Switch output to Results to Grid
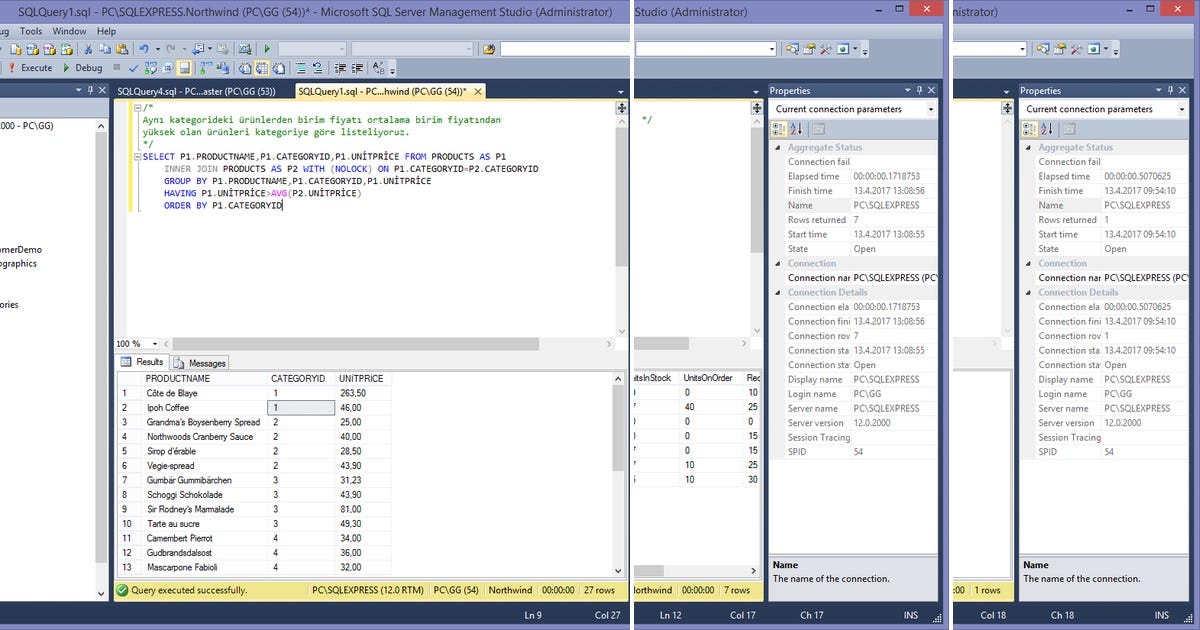The image size is (1200, 630). [x=262, y=68]
